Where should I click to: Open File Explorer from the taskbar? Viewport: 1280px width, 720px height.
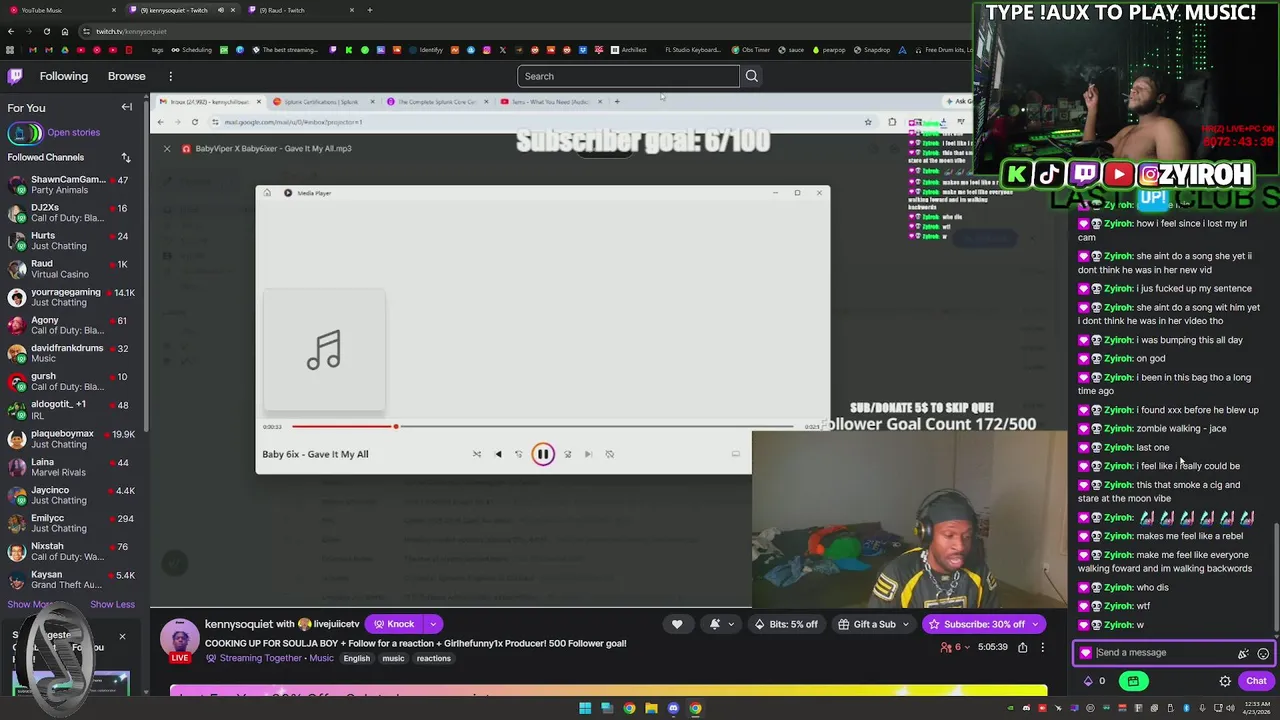pyautogui.click(x=651, y=708)
